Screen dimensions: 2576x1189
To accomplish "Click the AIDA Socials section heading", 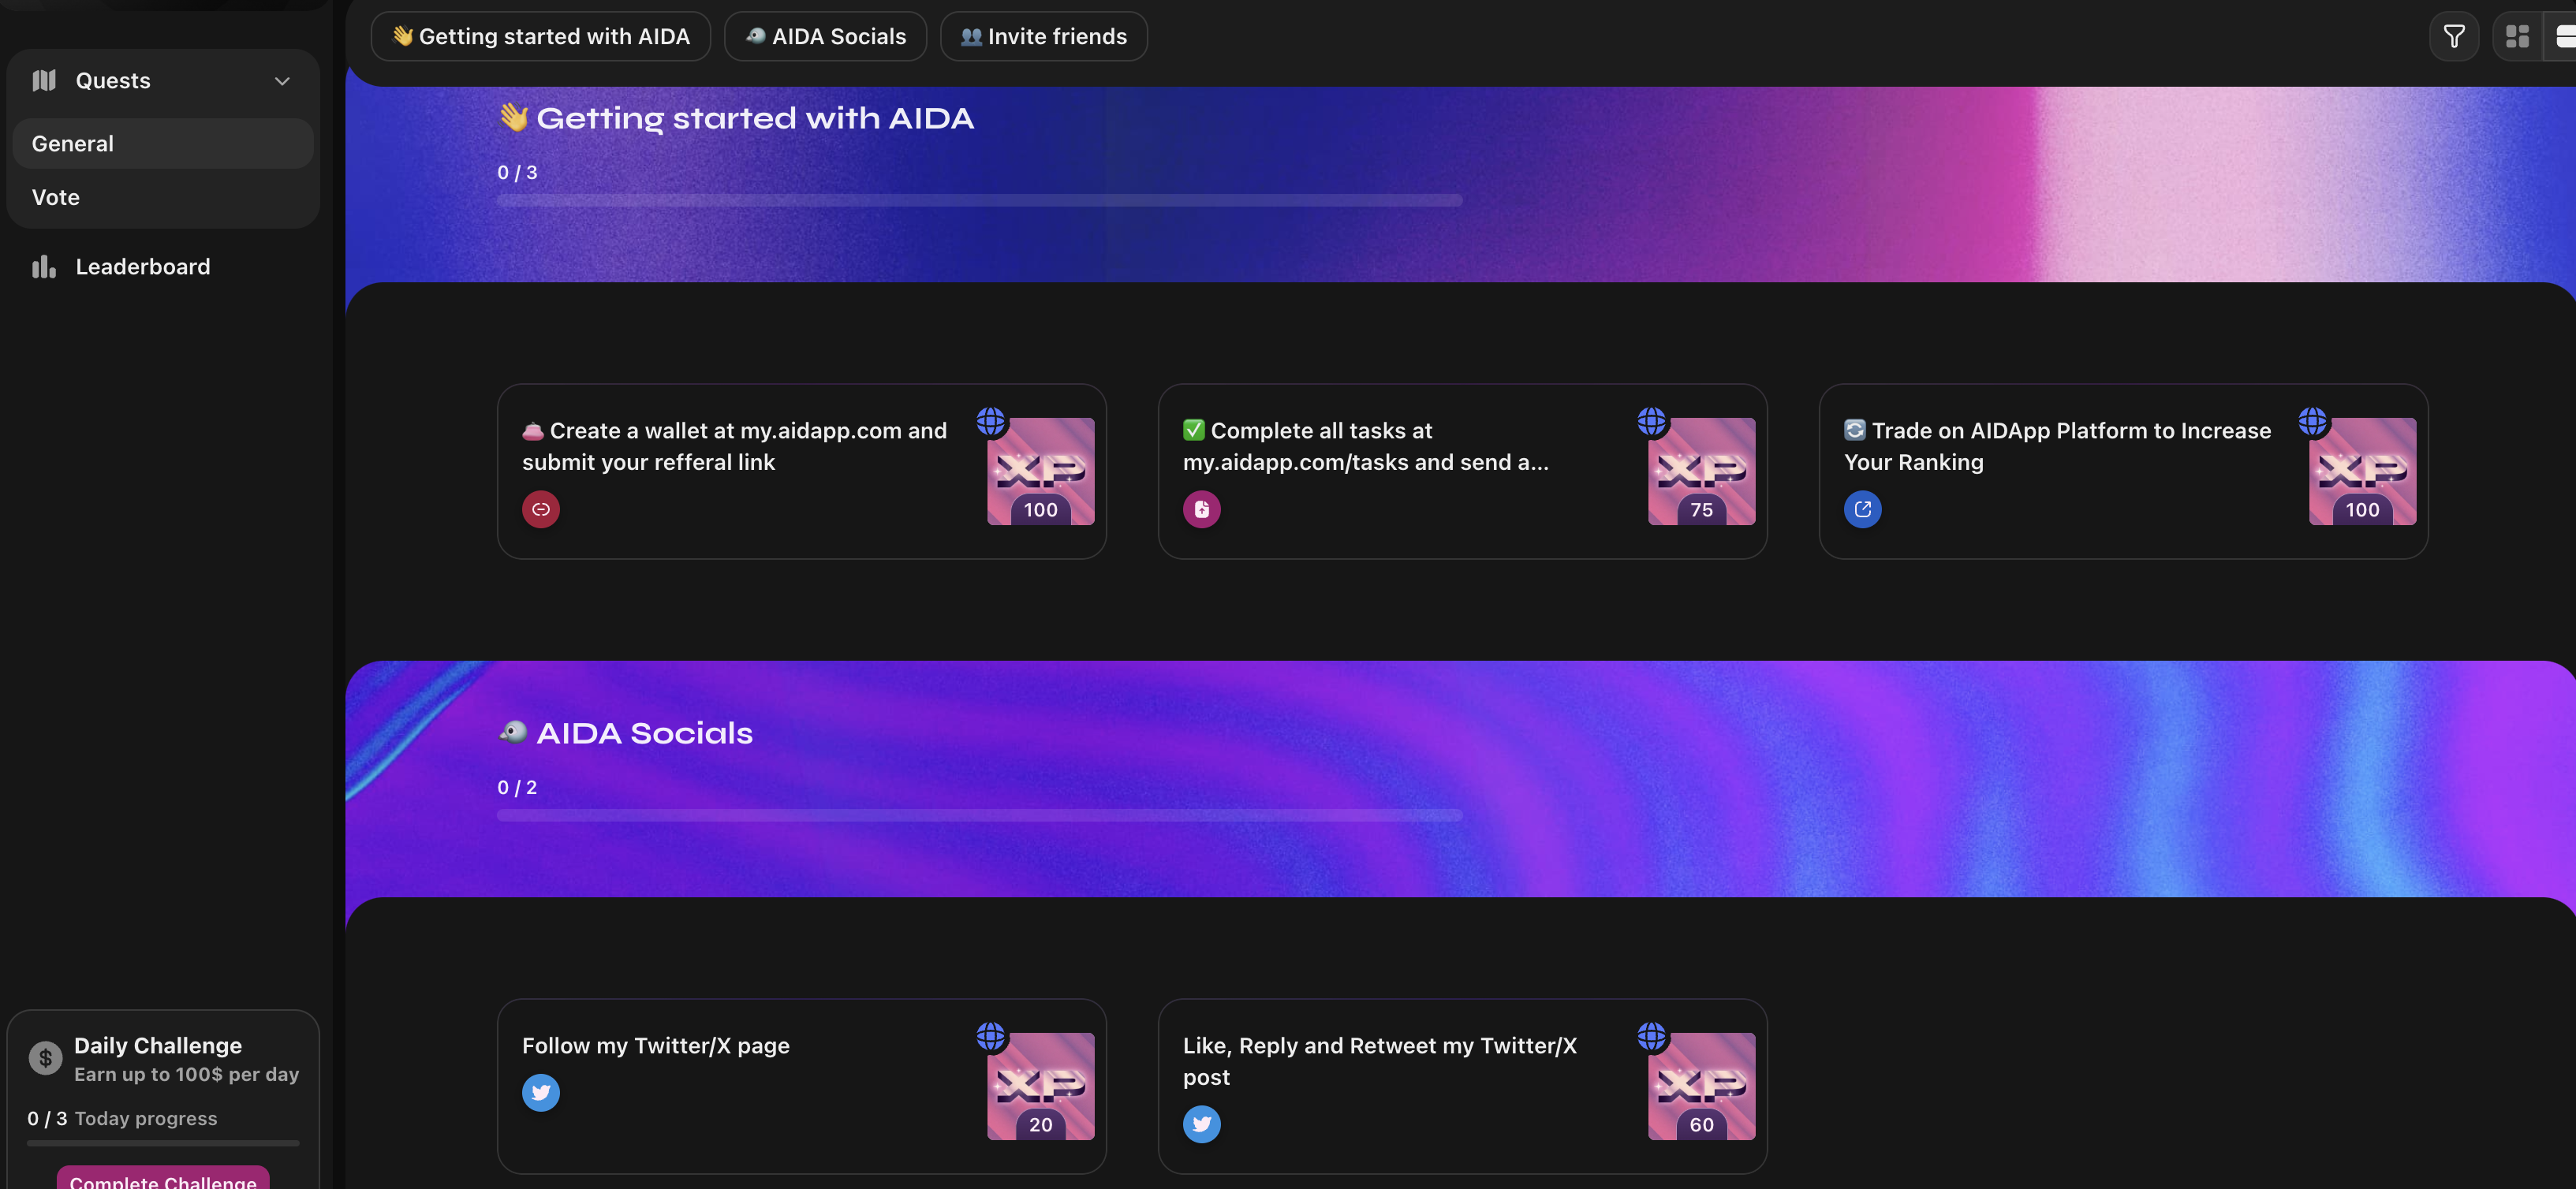I will [626, 733].
